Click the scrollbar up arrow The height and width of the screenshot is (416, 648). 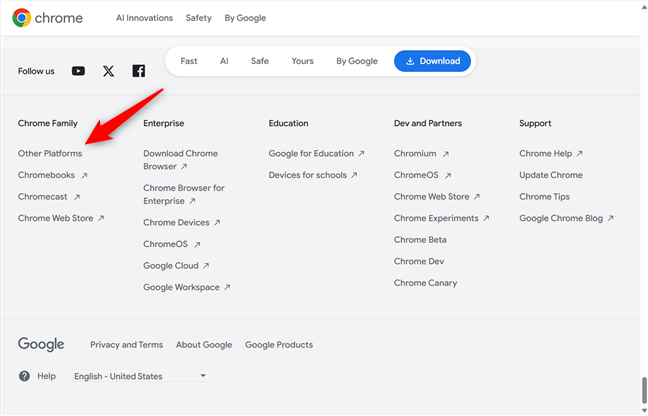644,7
